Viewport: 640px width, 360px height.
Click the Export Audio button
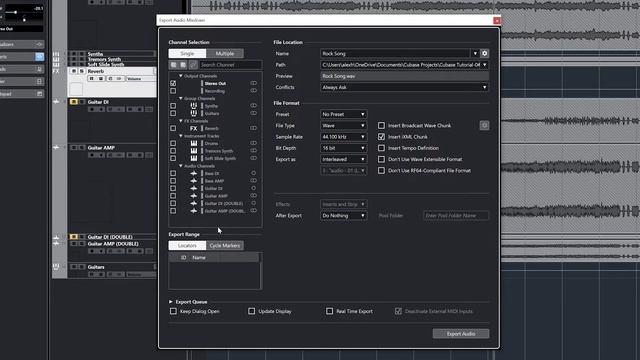(461, 333)
